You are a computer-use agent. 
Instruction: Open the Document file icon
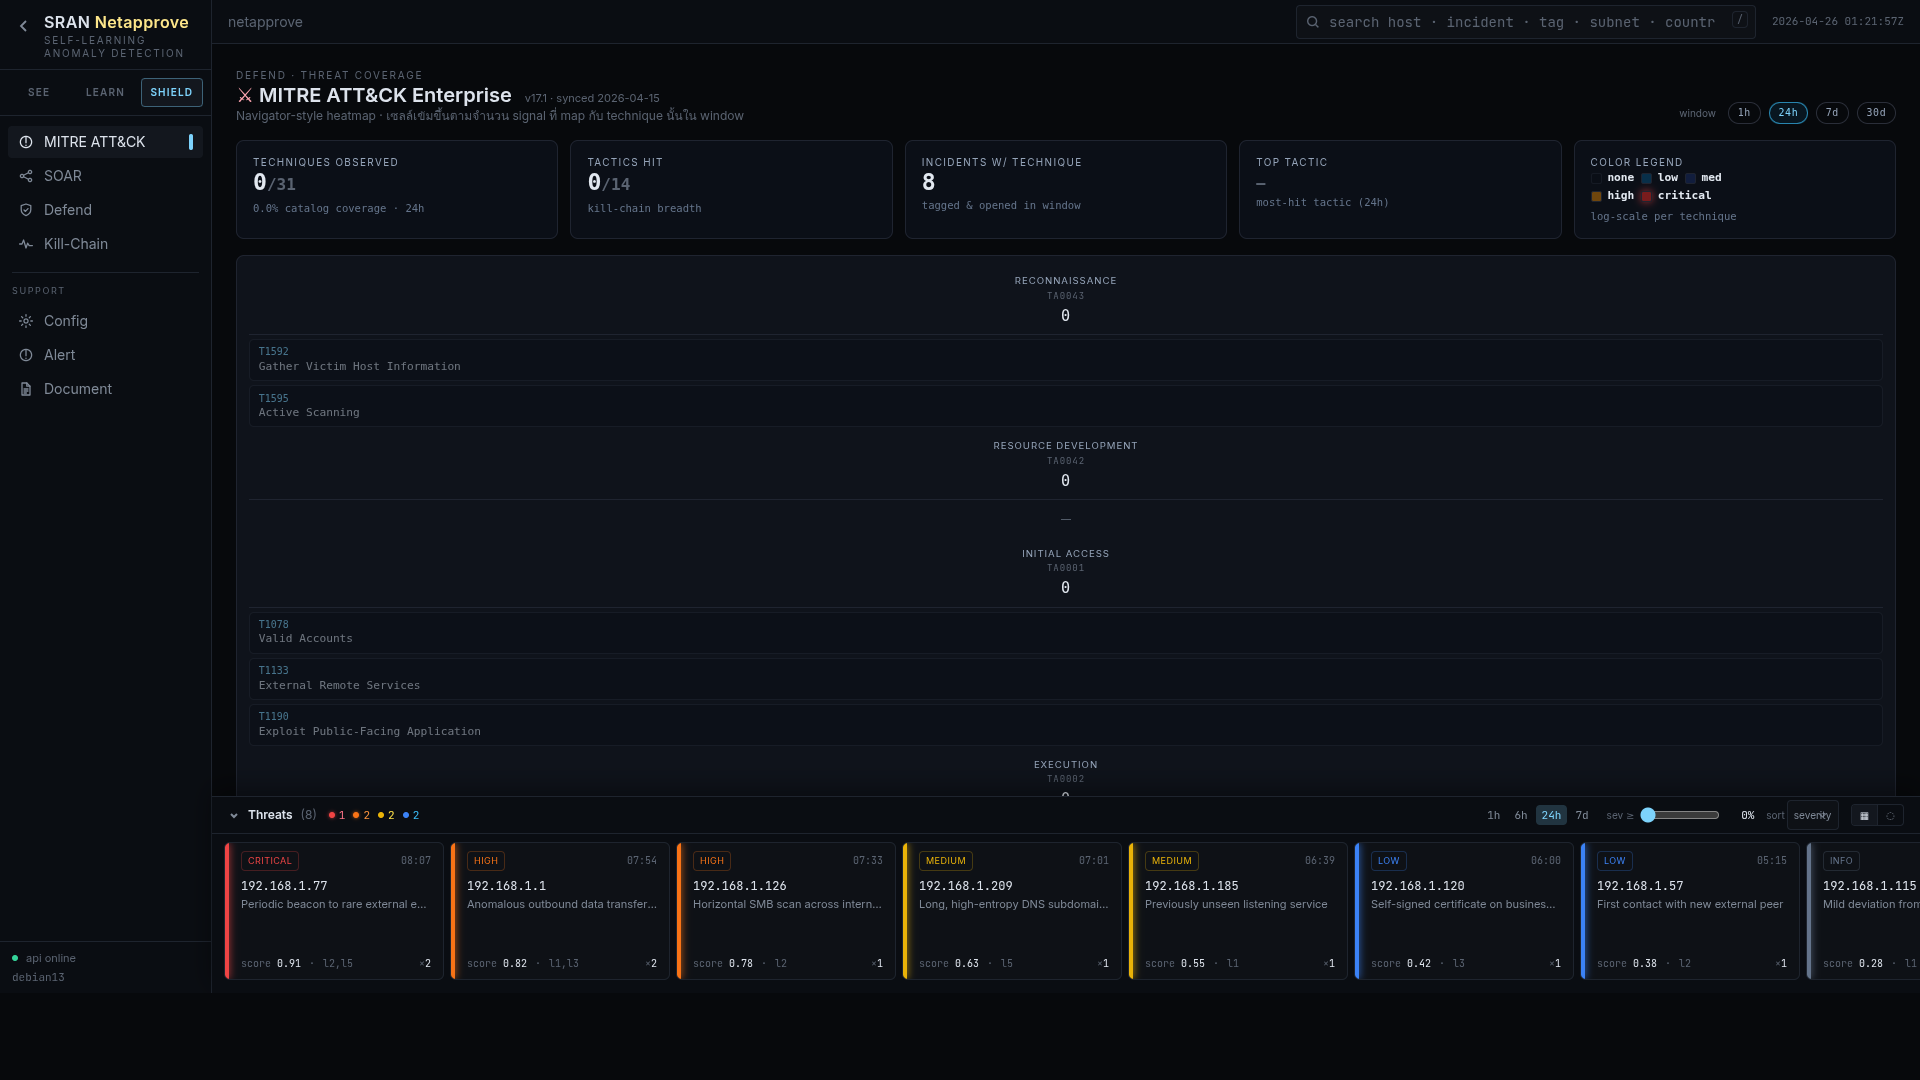(x=26, y=389)
